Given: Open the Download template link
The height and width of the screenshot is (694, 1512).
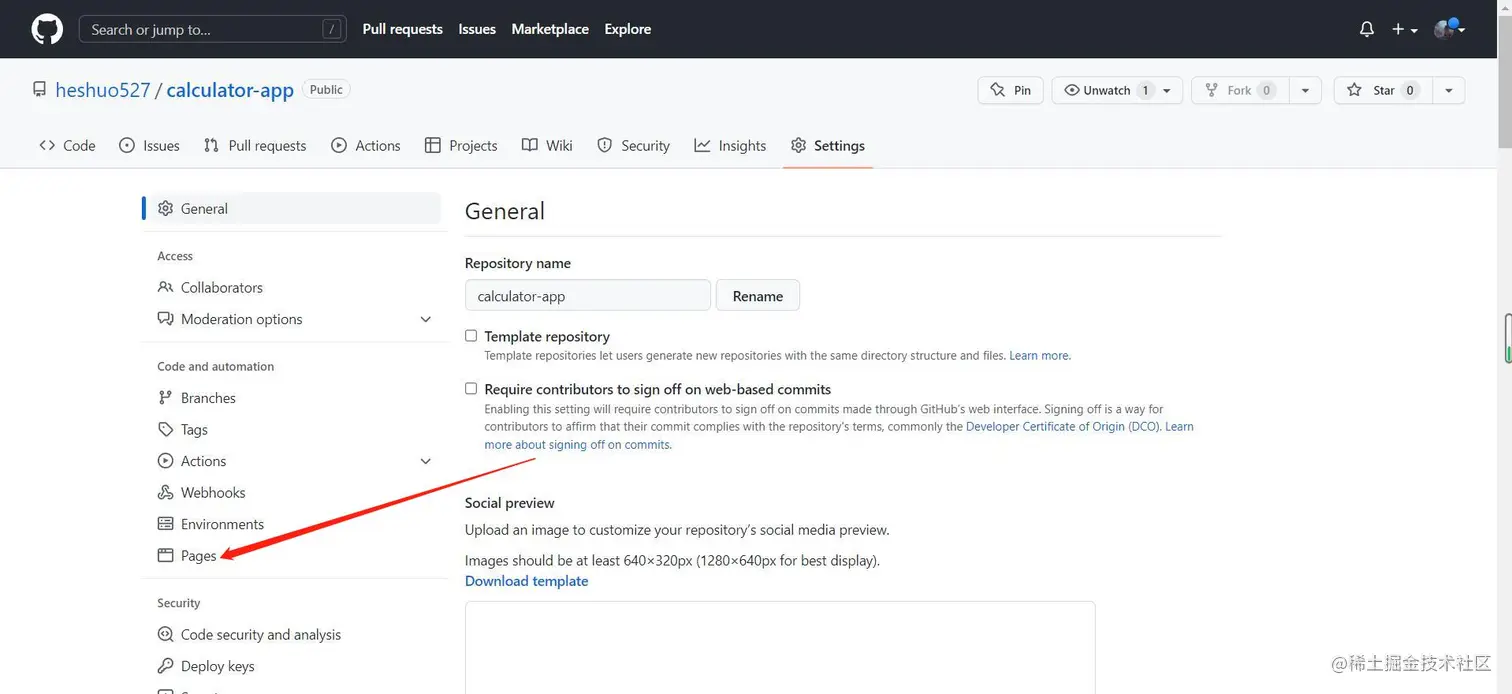Looking at the screenshot, I should [x=526, y=581].
